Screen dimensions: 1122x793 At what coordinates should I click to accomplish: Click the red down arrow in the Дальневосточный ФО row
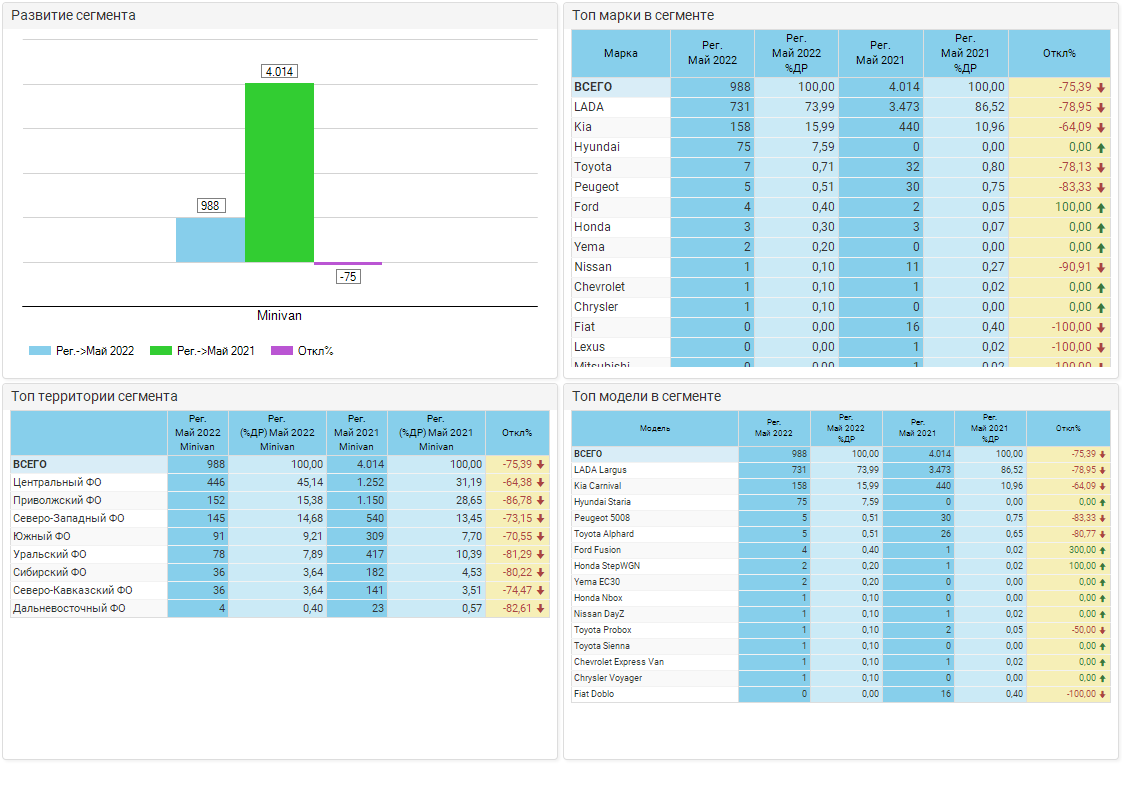(x=541, y=608)
